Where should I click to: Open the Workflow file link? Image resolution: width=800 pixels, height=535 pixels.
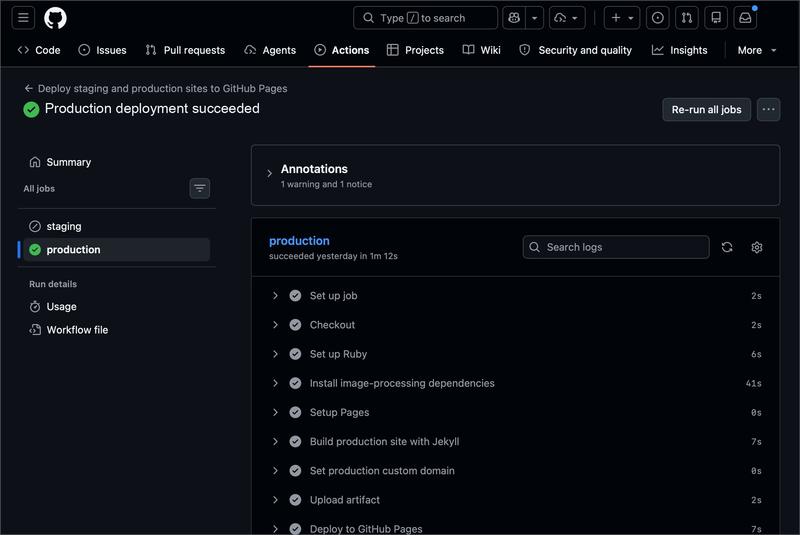(x=117, y=330)
